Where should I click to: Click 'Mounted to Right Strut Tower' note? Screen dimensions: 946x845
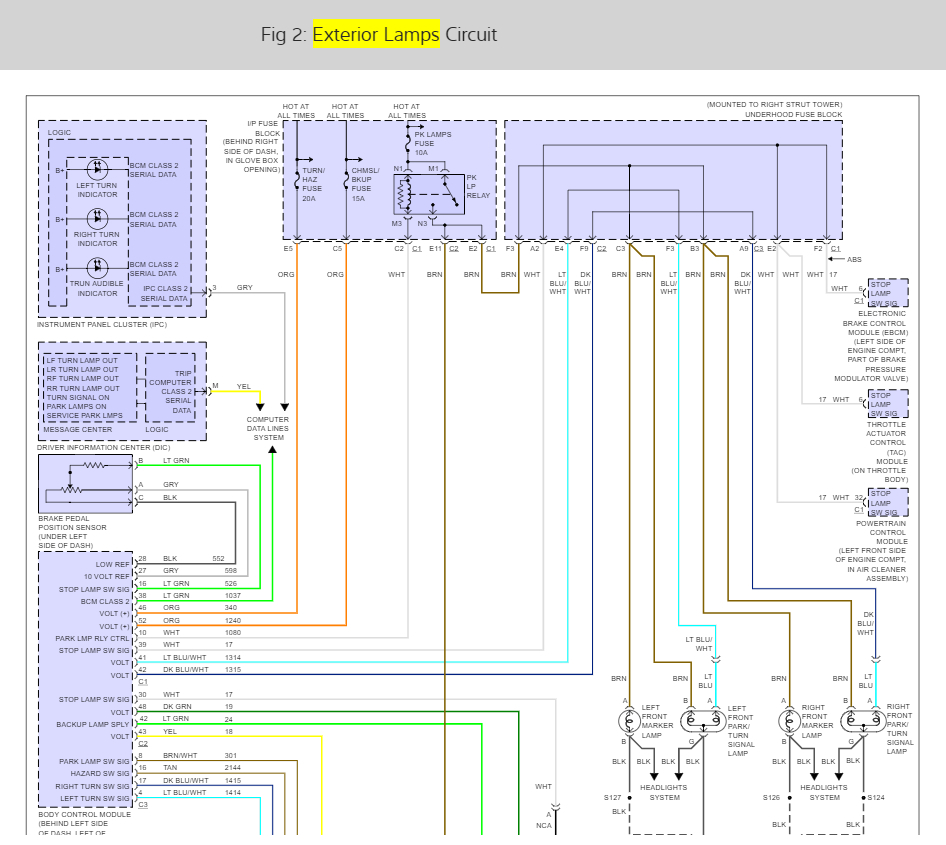pyautogui.click(x=775, y=104)
